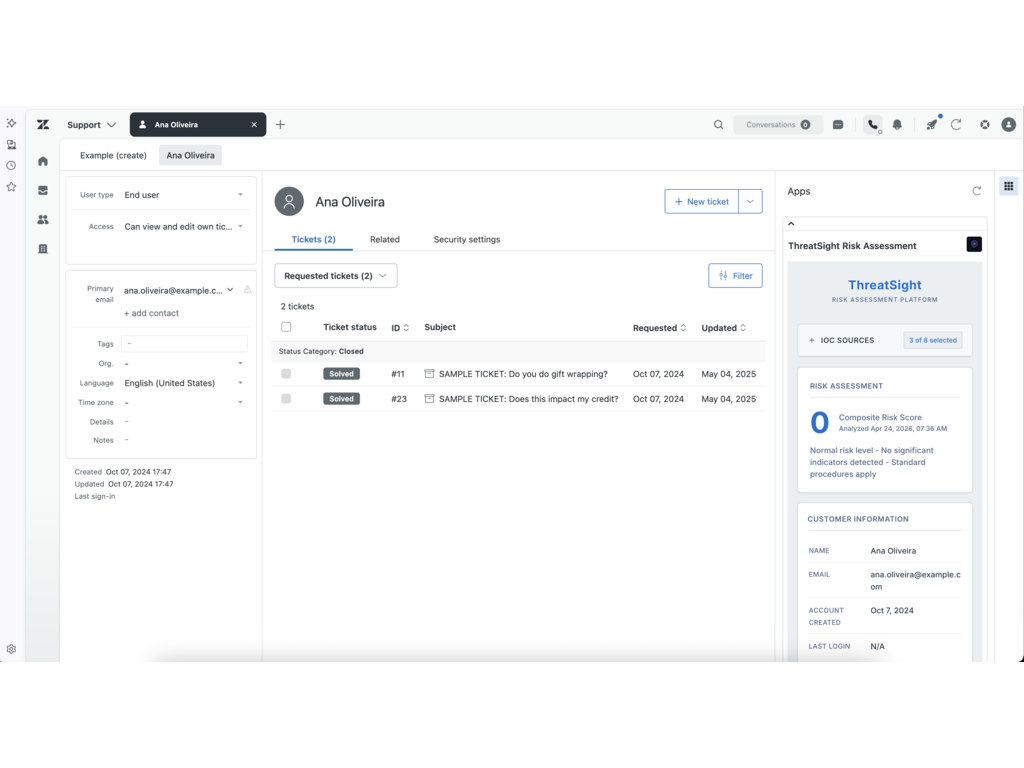
Task: Click the Details field
Action: [x=184, y=422]
